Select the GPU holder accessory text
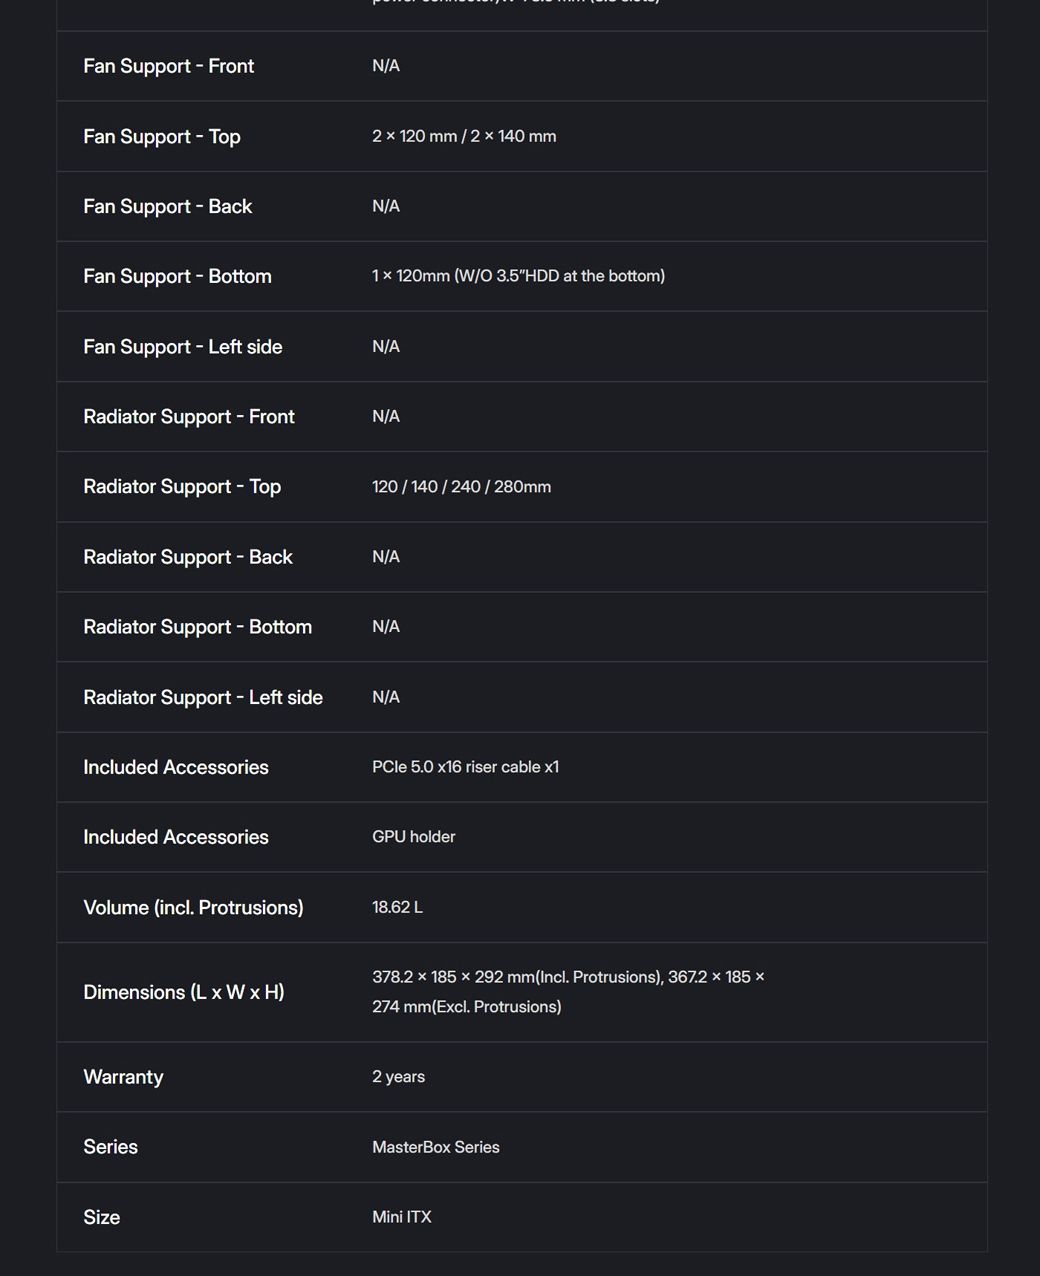 click(413, 837)
